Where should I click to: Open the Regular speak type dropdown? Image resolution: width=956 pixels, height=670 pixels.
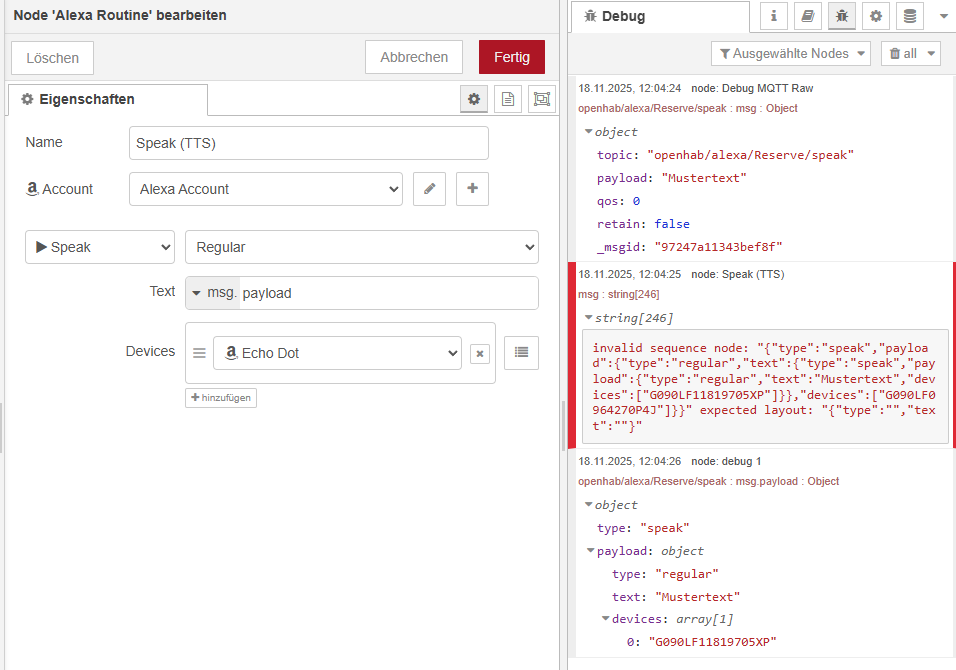361,247
